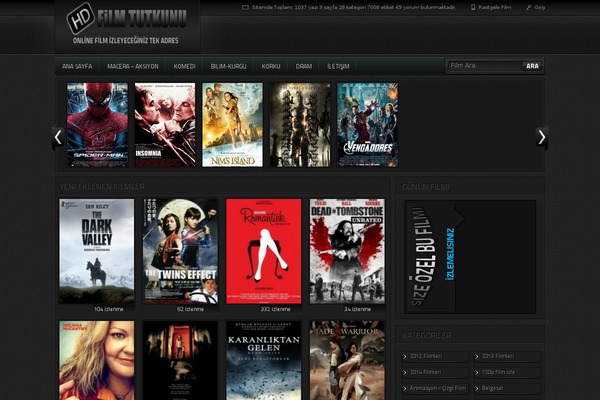Select BİLİM-KURGU in the navigation bar
Screen dimensions: 600x400
pyautogui.click(x=228, y=66)
